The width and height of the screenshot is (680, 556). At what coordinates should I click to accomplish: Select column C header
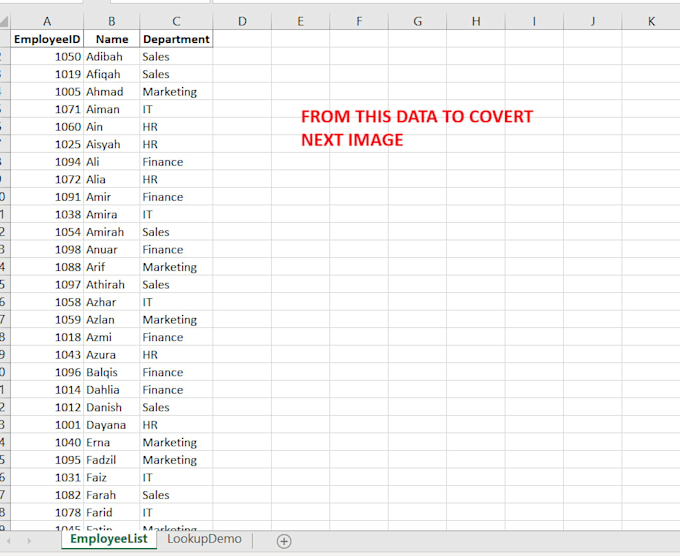click(176, 21)
